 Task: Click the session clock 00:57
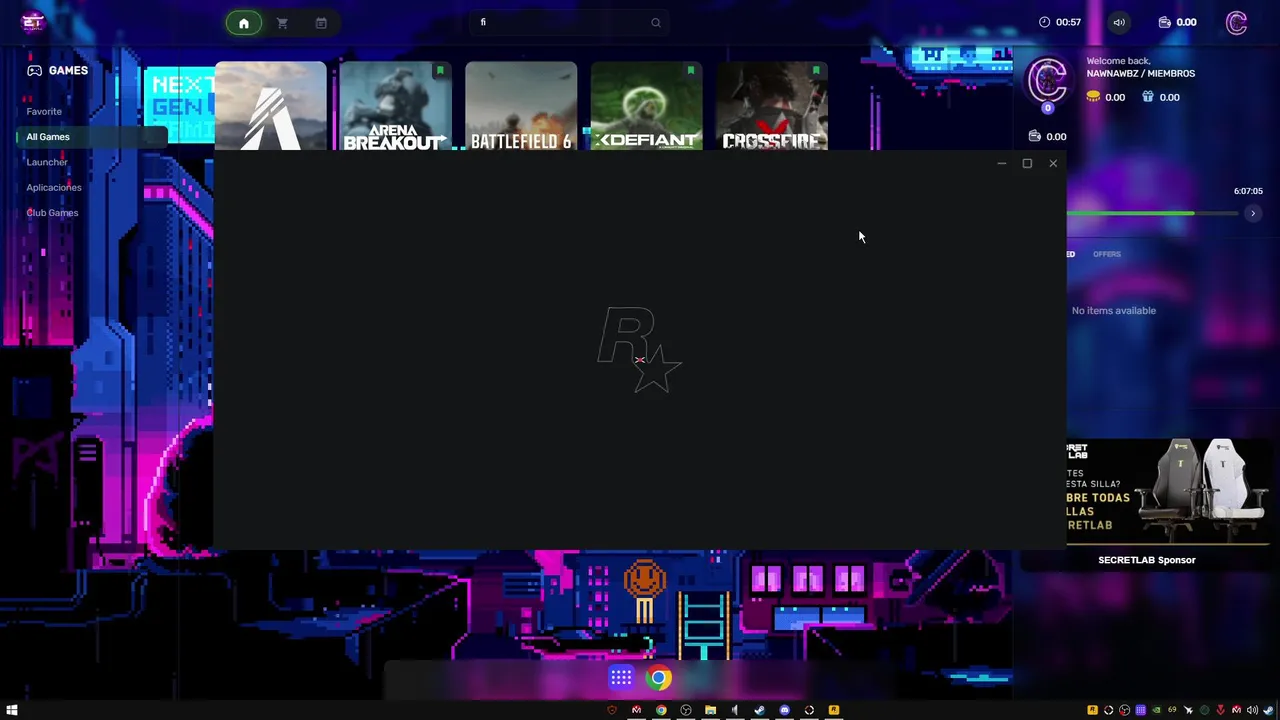tap(1060, 22)
